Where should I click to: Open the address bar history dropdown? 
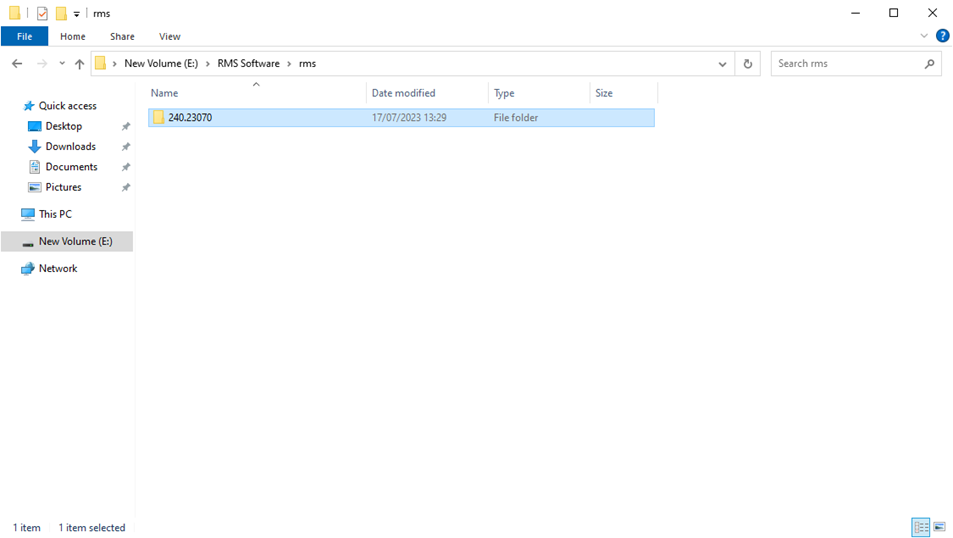(x=722, y=64)
